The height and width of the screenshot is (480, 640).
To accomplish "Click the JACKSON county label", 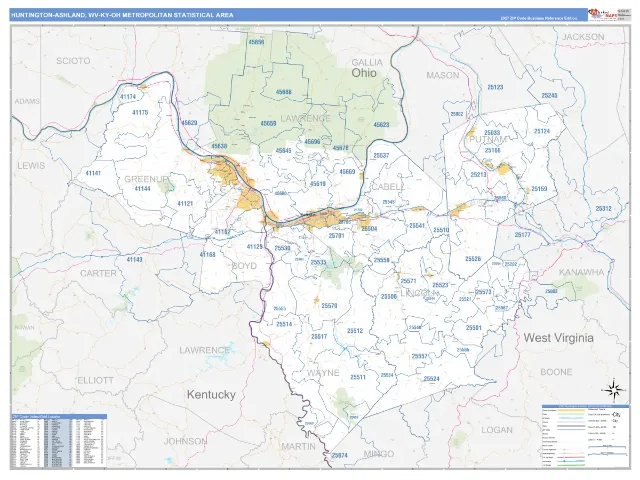I will (583, 37).
